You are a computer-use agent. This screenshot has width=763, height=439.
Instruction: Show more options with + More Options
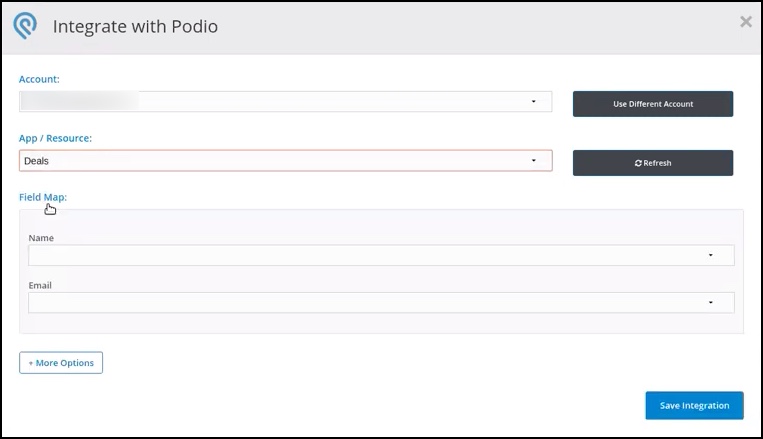[x=61, y=362]
